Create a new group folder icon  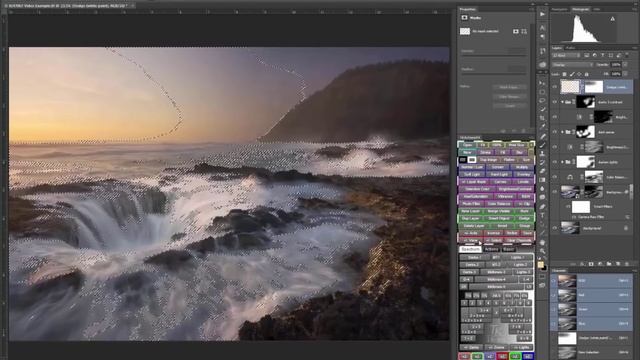(x=609, y=264)
